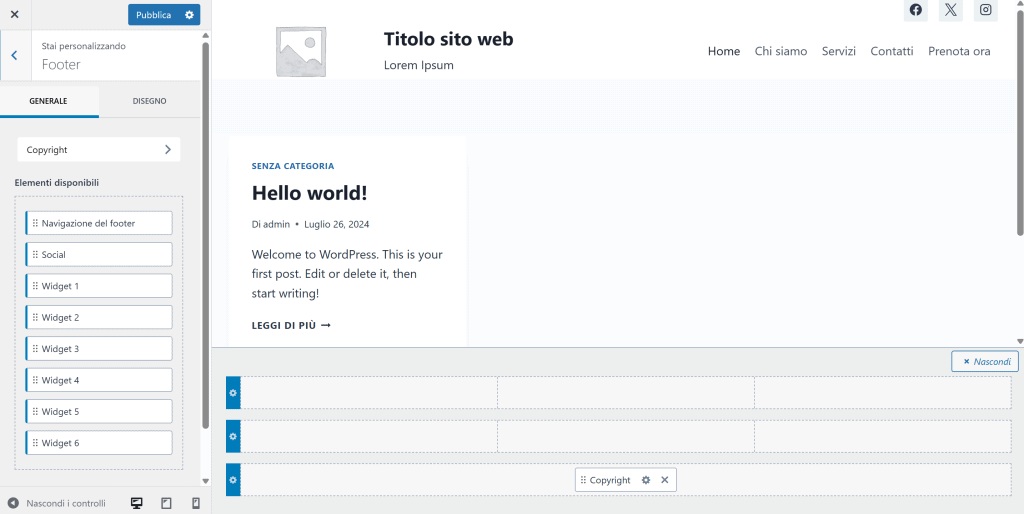
Task: Close the customizer with the X icon
Action: pos(14,14)
